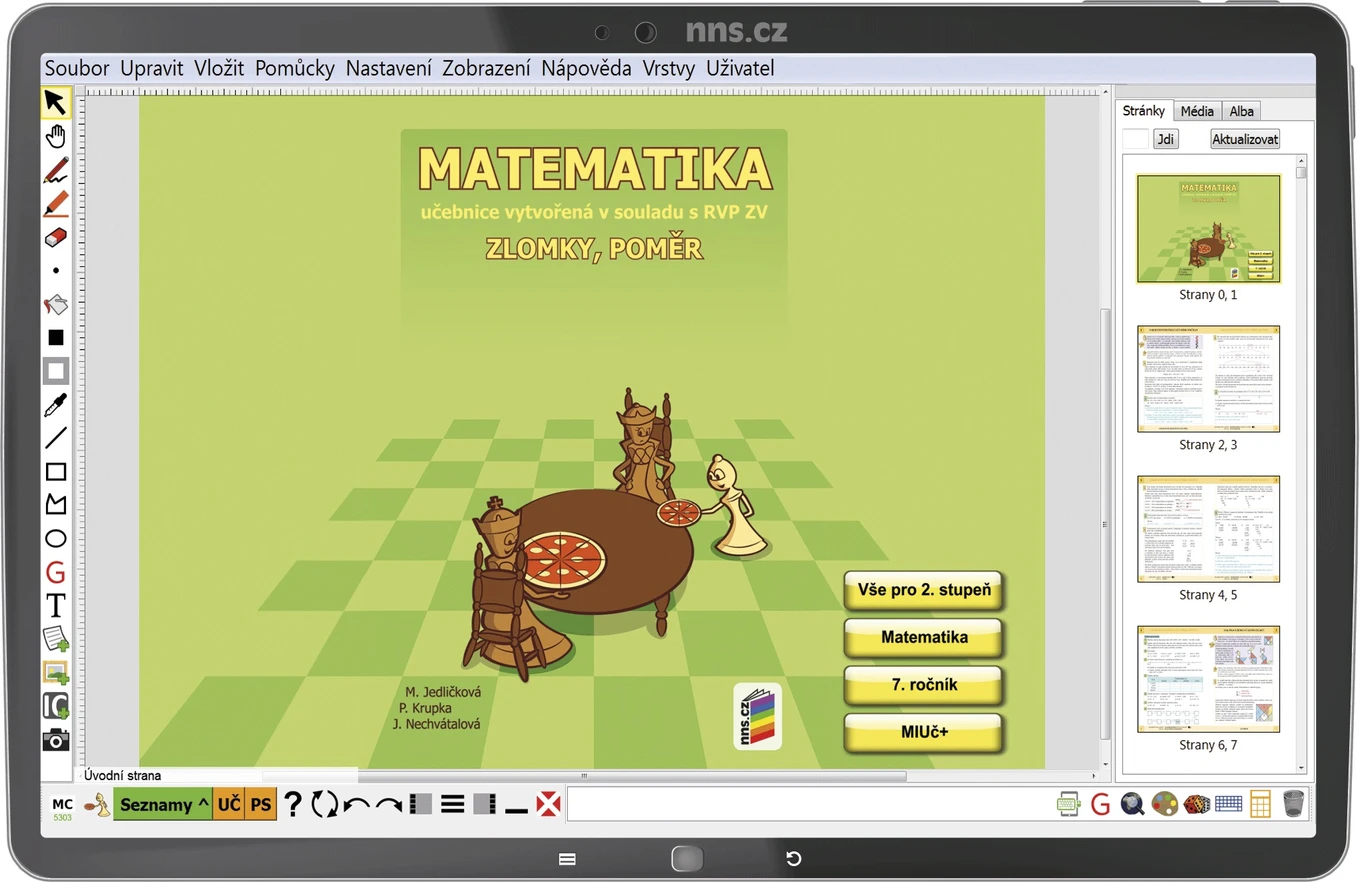
Task: Select the hand pan tool
Action: (x=56, y=137)
